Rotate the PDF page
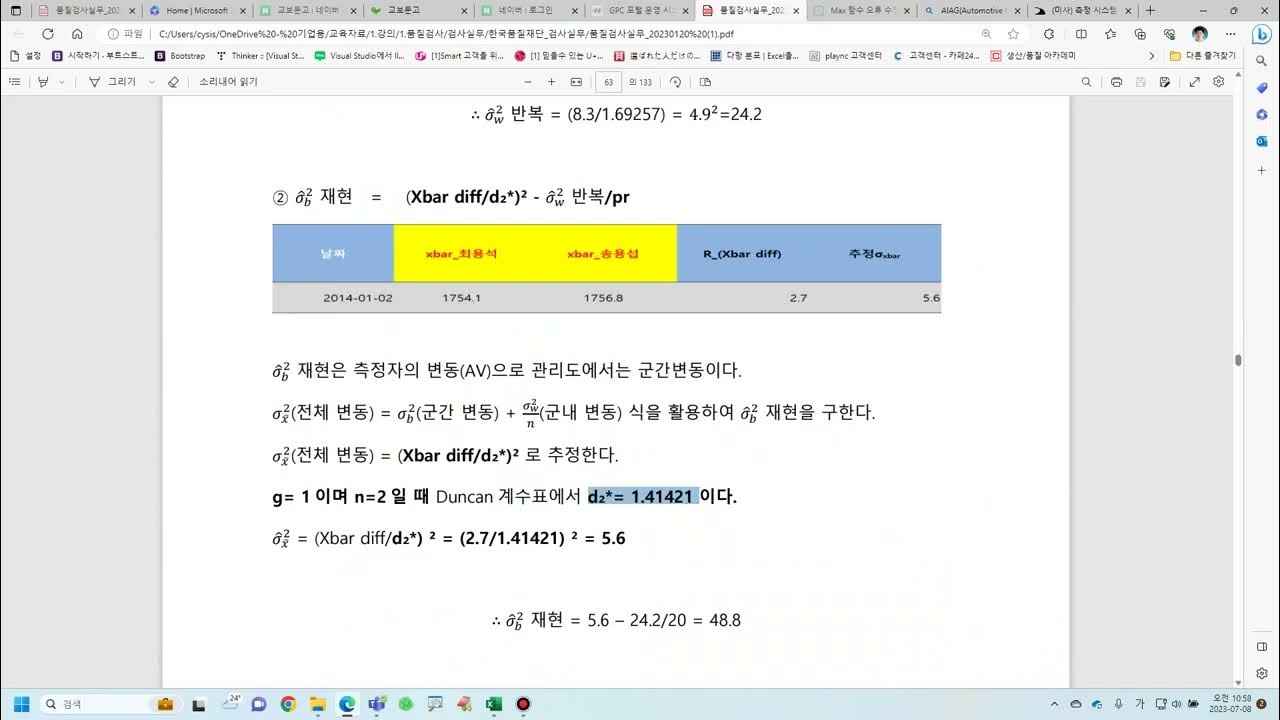 675,82
